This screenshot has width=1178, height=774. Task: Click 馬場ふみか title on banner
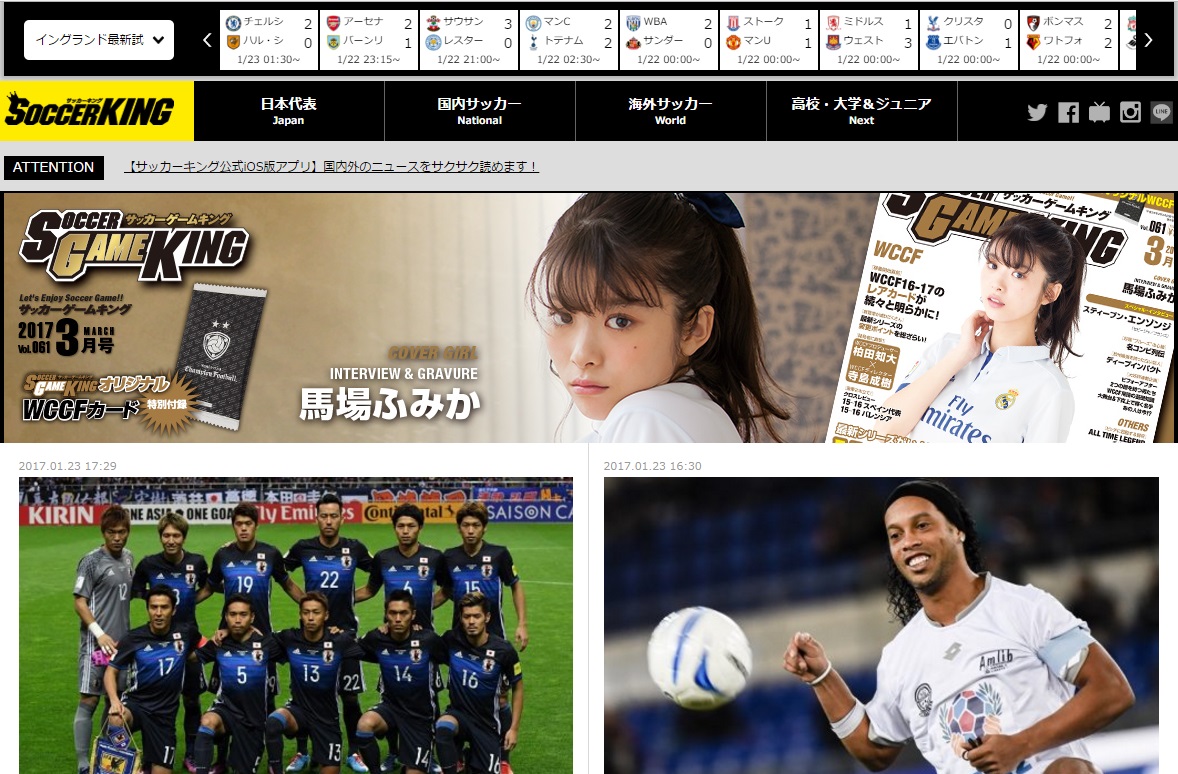[390, 404]
